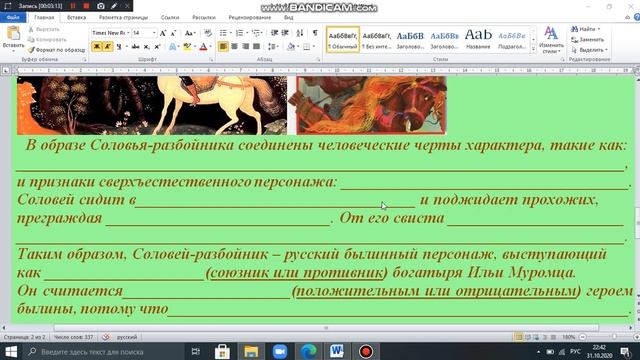This screenshot has width=640, height=360.
Task: Increase the paragraph indent
Action: 285,33
